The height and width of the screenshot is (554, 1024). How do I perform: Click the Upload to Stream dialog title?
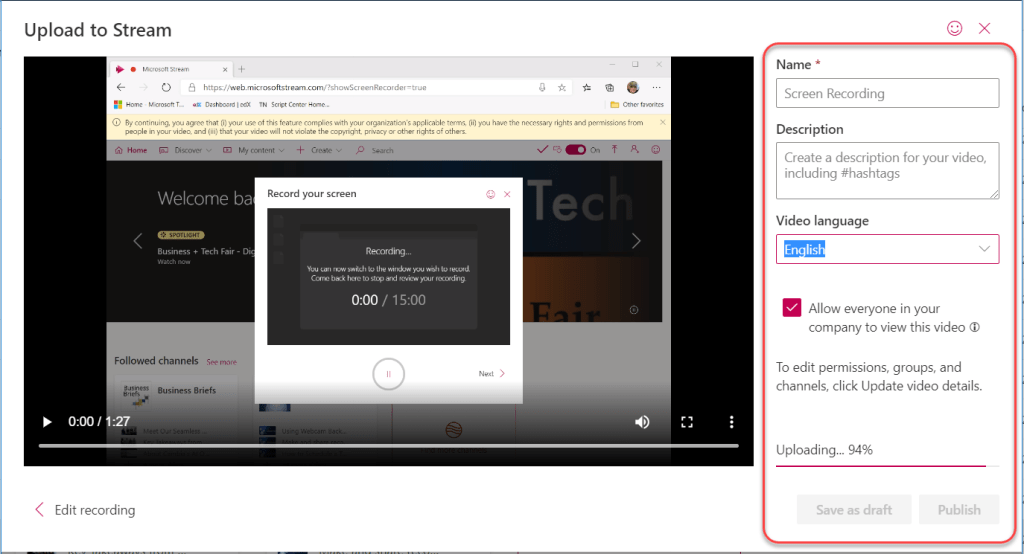click(x=98, y=30)
